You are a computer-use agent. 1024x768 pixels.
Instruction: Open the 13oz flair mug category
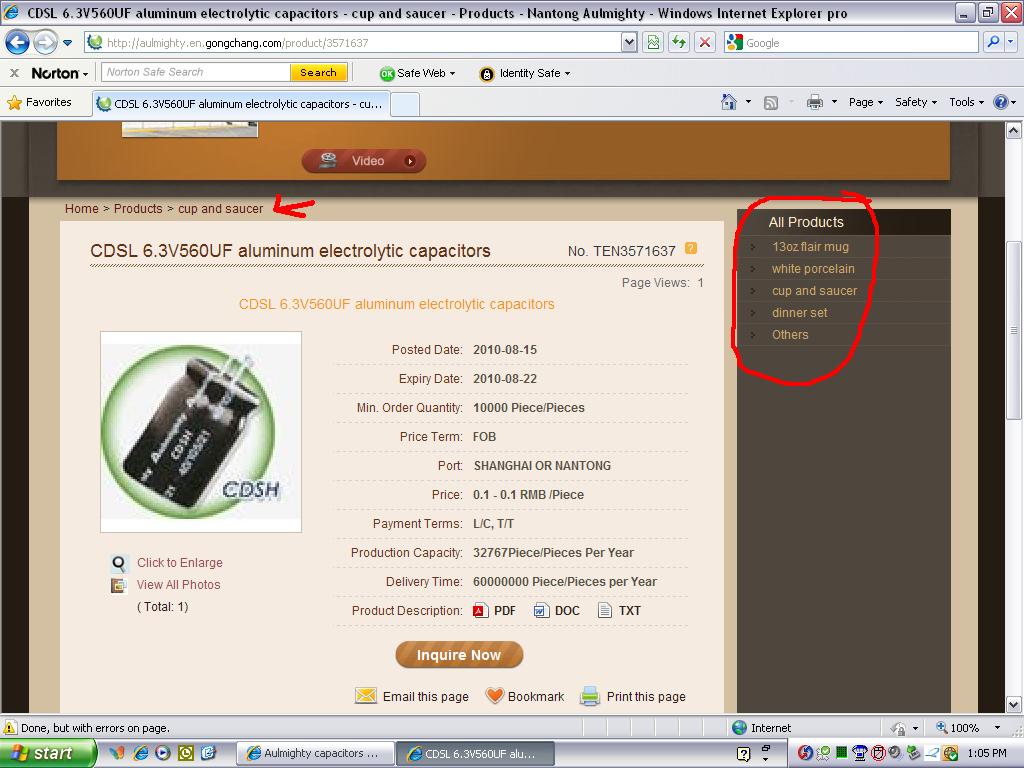click(810, 247)
